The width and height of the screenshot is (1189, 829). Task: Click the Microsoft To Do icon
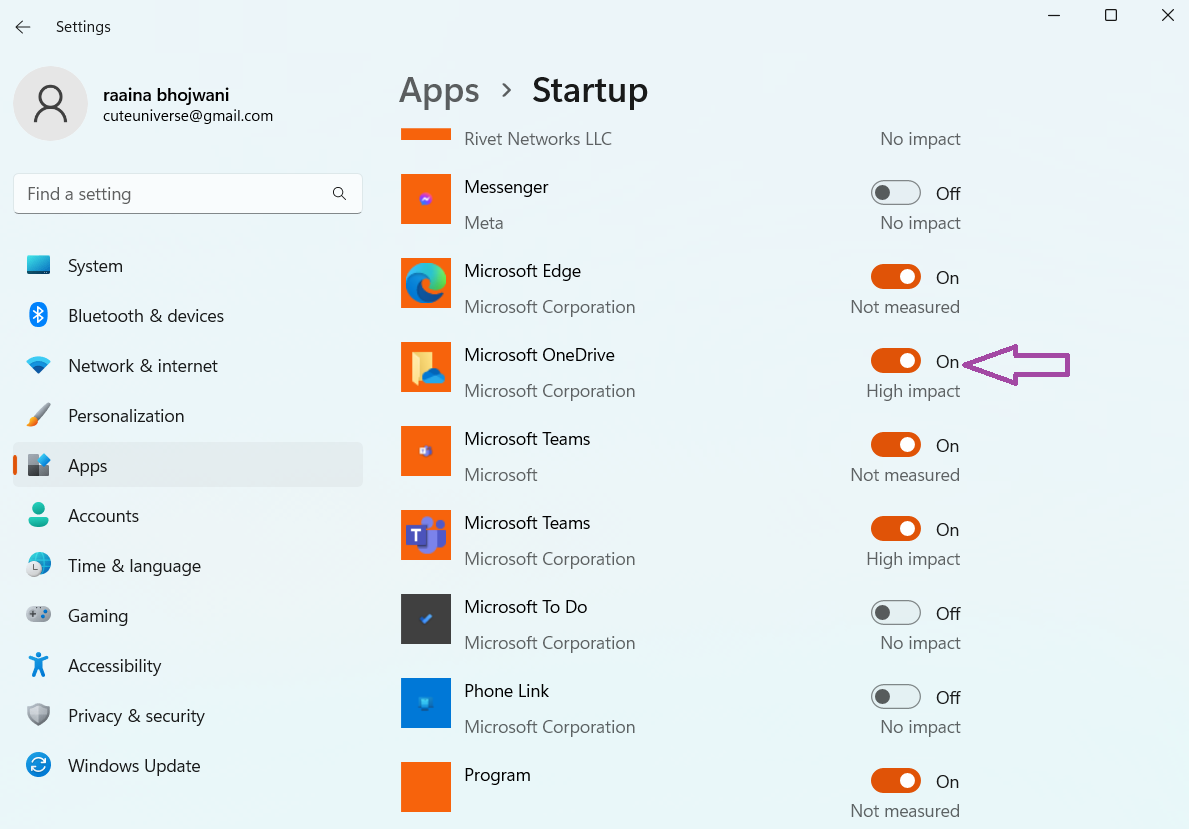coord(426,619)
